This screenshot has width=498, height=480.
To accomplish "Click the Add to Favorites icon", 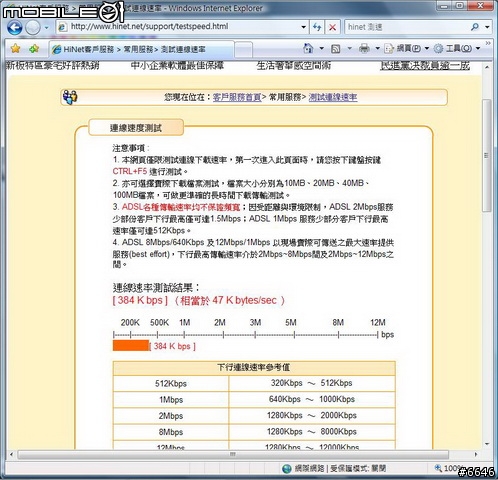I will tap(34, 49).
